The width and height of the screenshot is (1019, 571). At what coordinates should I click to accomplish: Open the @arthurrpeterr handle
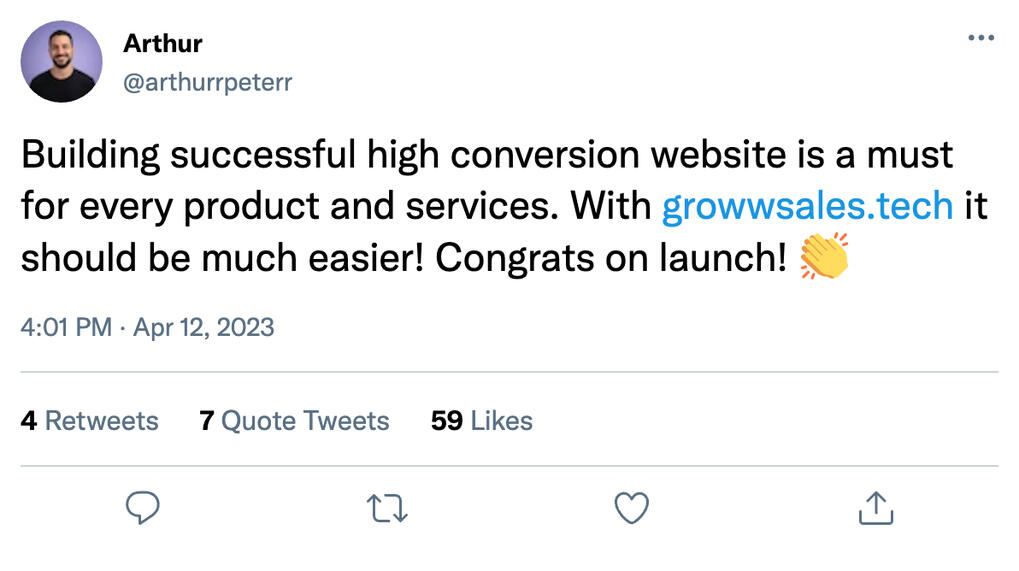[207, 82]
